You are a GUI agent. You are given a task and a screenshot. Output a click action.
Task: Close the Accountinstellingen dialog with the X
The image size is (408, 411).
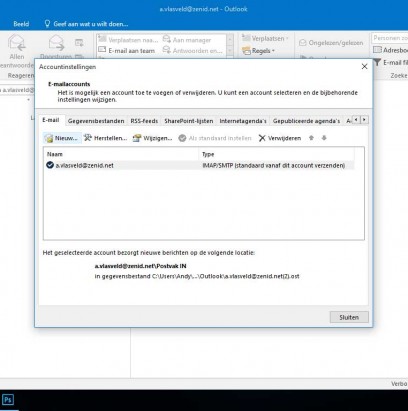click(364, 67)
